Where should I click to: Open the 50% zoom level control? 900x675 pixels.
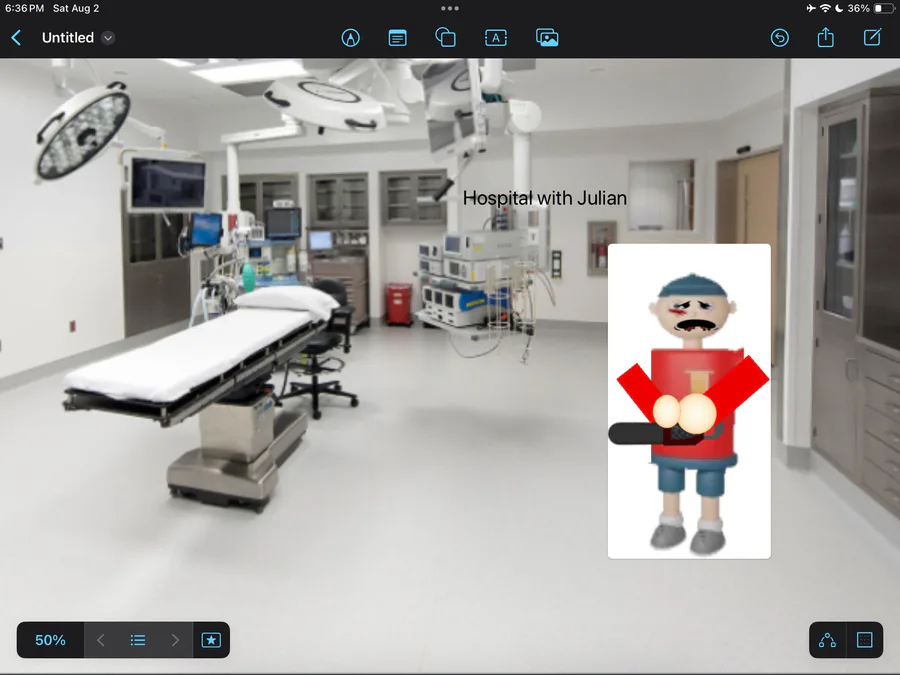click(51, 640)
